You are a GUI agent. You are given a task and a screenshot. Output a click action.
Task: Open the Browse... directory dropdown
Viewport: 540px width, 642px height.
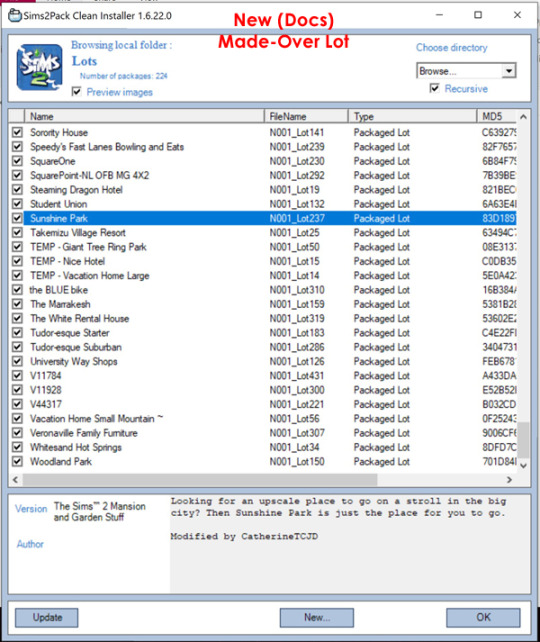pyautogui.click(x=508, y=71)
